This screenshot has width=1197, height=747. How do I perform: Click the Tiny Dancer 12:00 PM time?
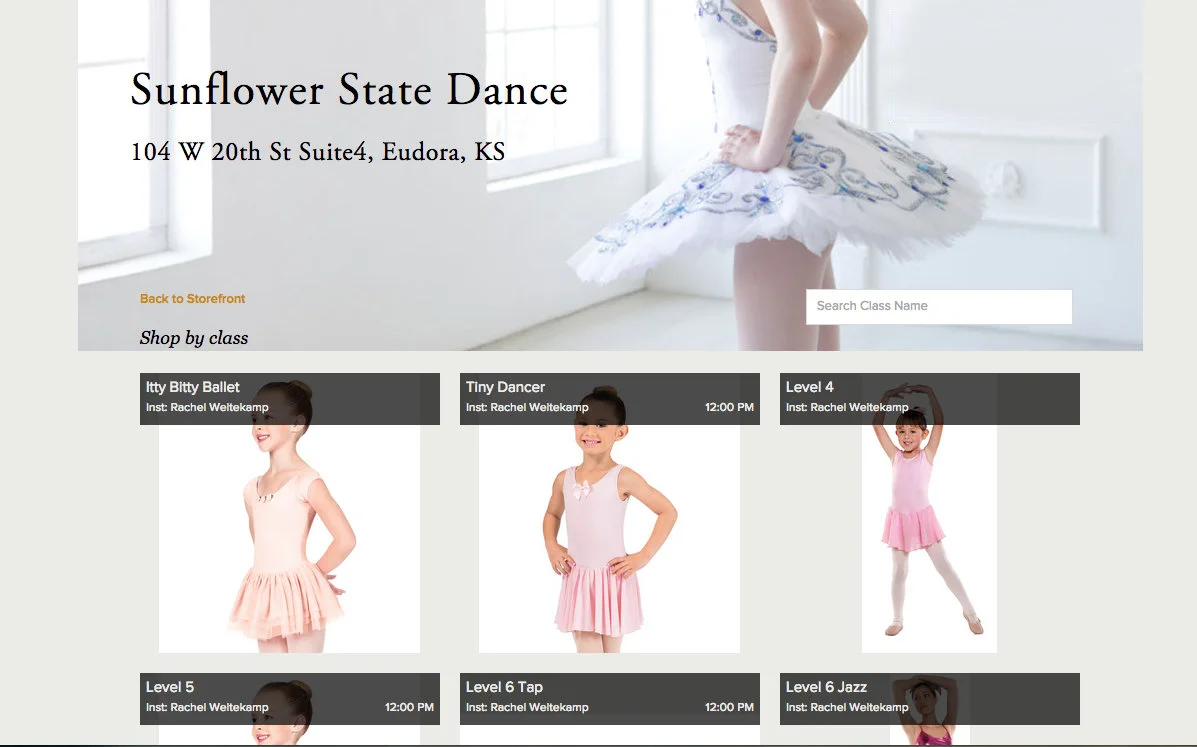coord(729,407)
